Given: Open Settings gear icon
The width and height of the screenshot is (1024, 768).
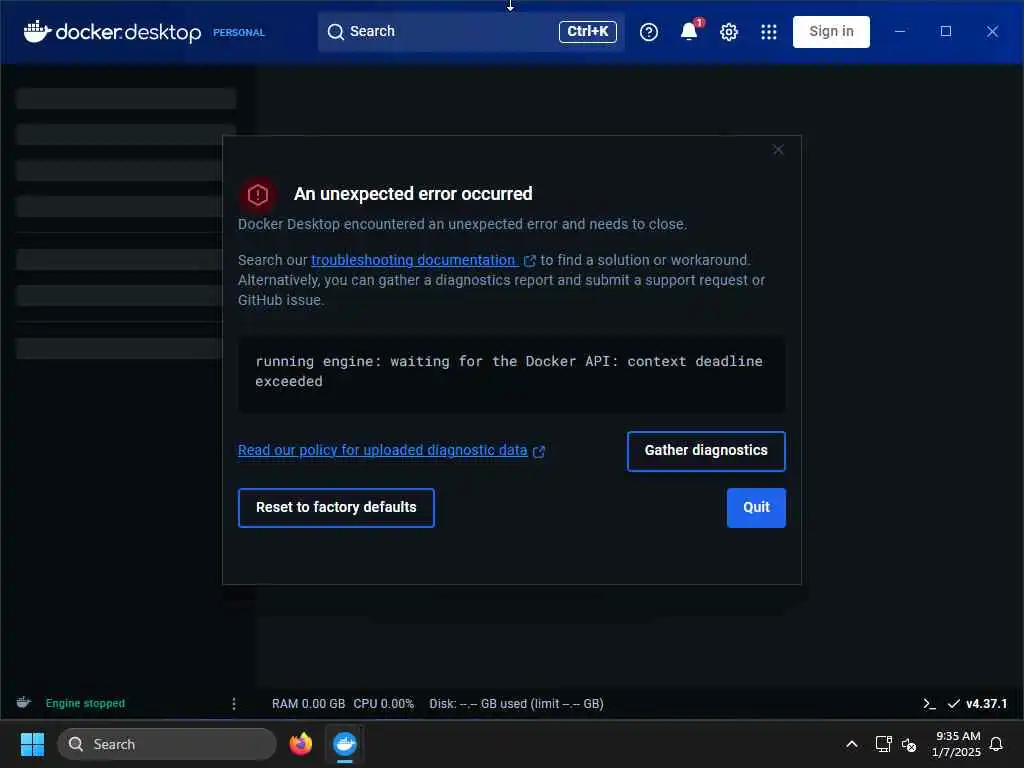Looking at the screenshot, I should (729, 32).
